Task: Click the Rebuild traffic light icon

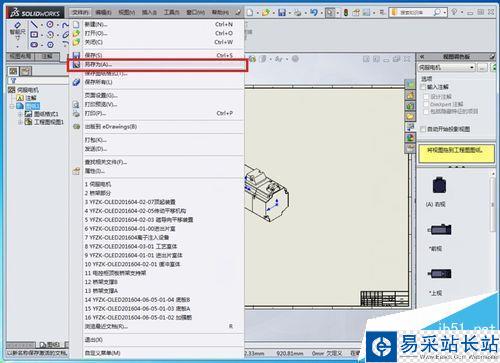Action: tap(346, 13)
